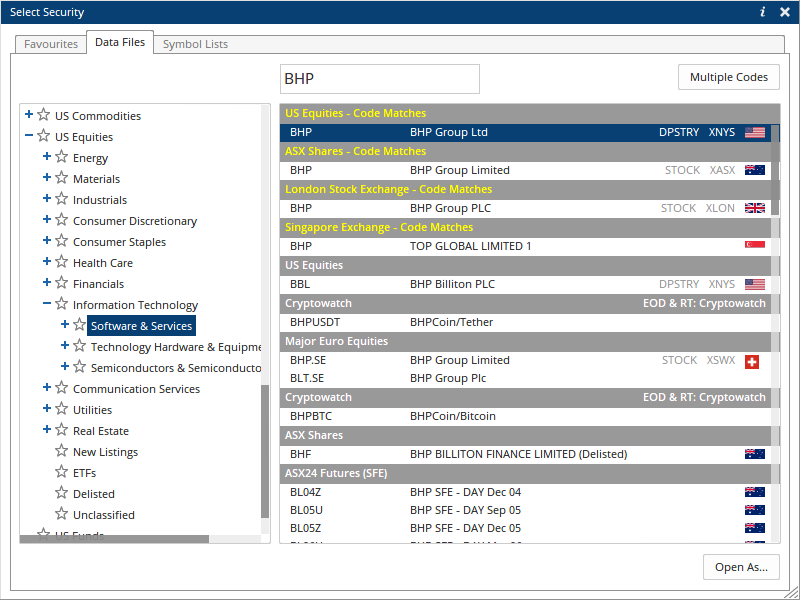Select the ETFs tree item
Screen dimensions: 801x601
pos(84,473)
